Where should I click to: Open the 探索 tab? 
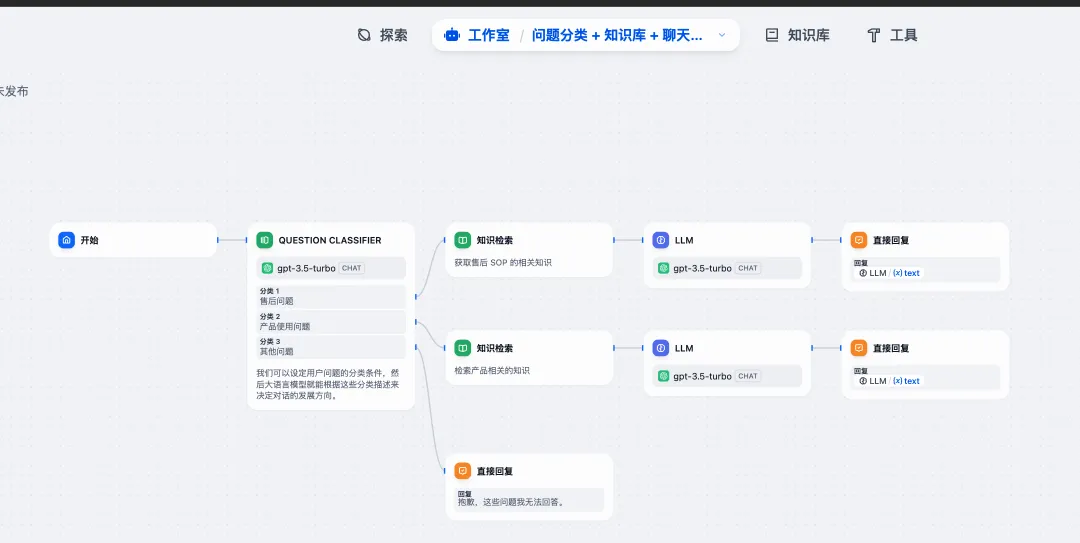tap(382, 35)
